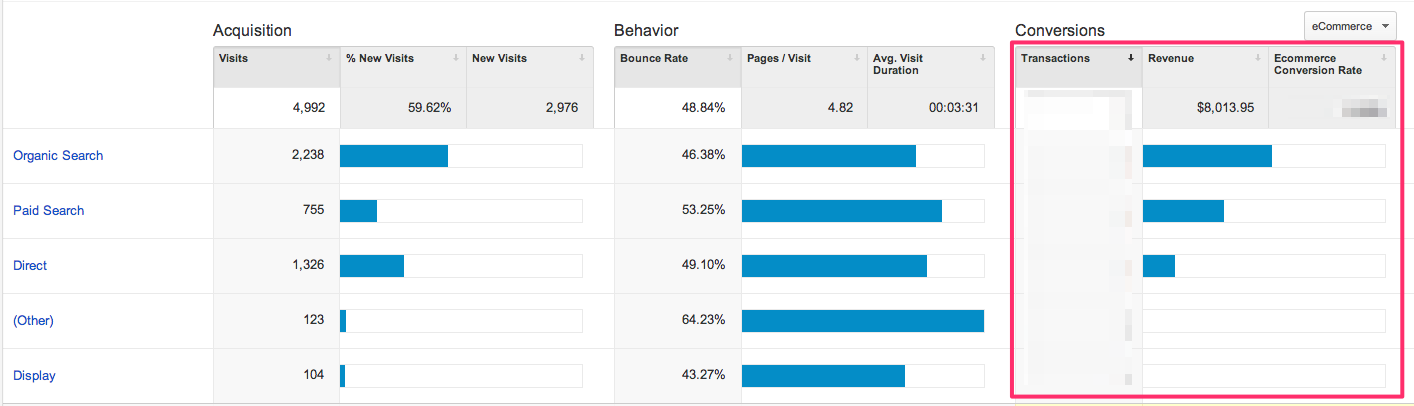Open the eCommerce conversions dropdown

(1350, 26)
